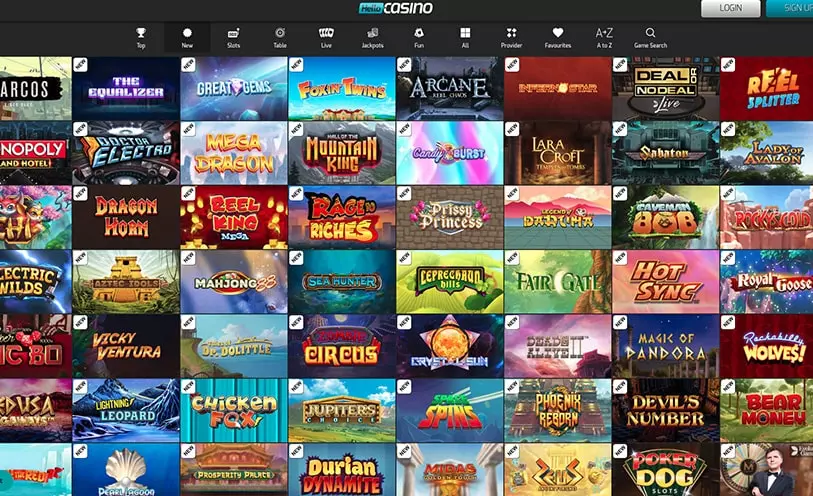Open Doctor Electro game thumbnail
813x496 pixels.
pyautogui.click(x=126, y=153)
